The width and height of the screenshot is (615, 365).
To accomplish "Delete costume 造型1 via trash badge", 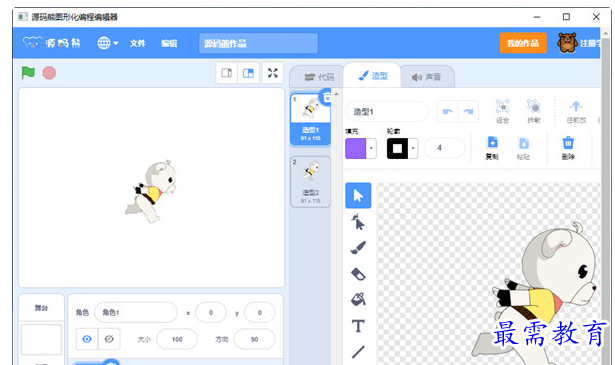I will (326, 98).
